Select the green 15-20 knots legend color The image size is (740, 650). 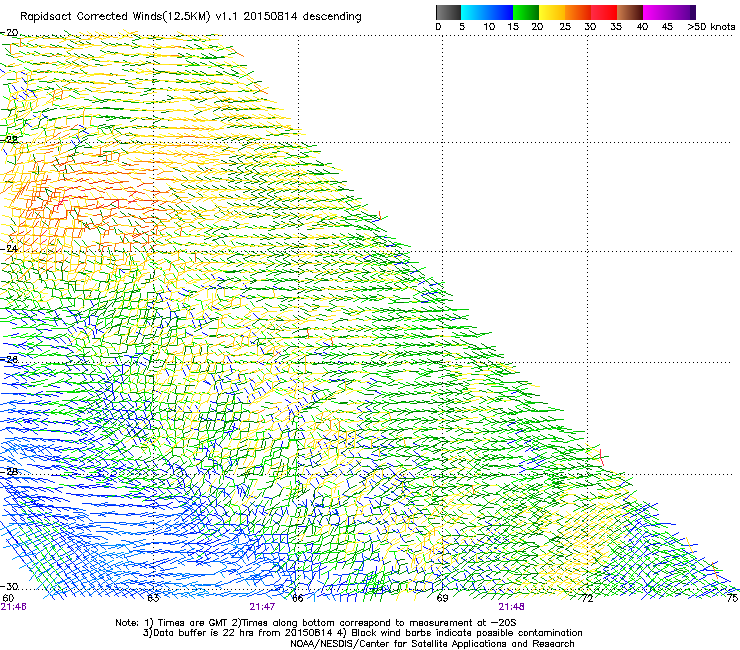pyautogui.click(x=526, y=12)
